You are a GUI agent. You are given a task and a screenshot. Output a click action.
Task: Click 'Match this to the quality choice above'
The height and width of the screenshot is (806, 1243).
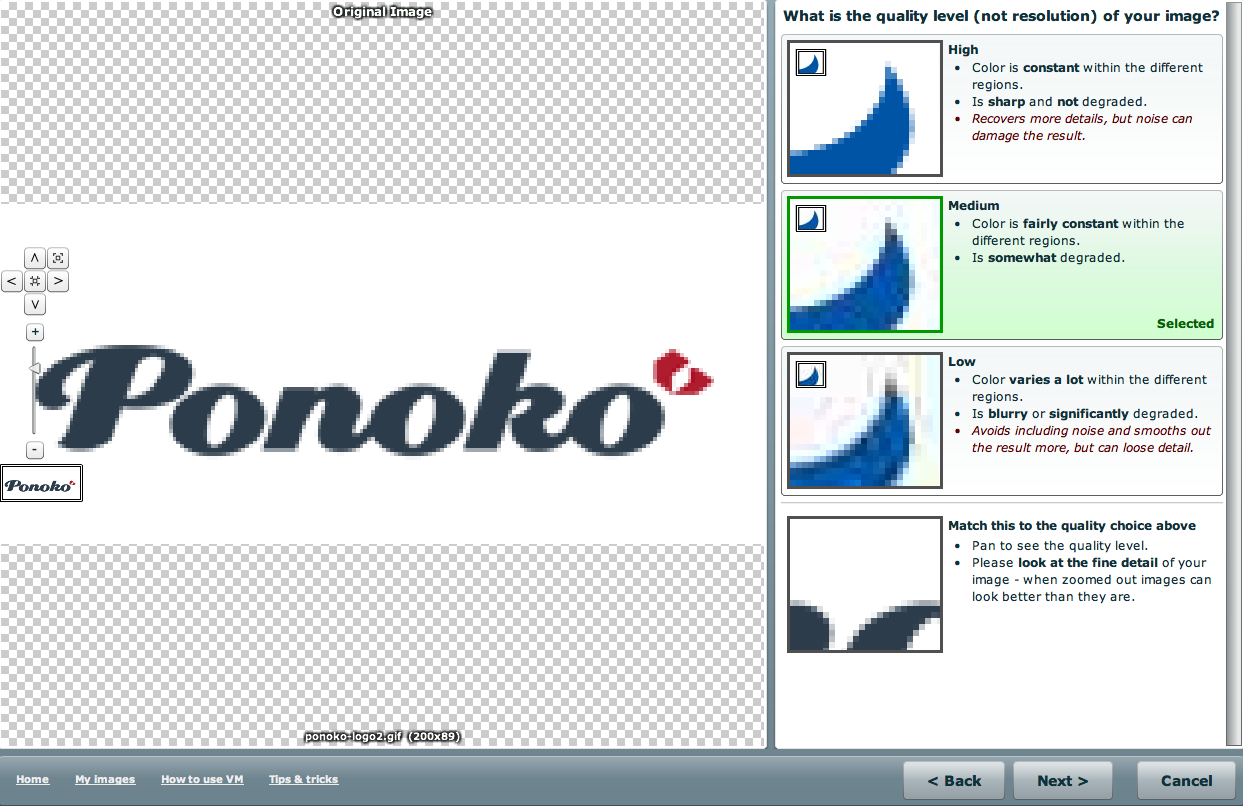[x=1072, y=525]
